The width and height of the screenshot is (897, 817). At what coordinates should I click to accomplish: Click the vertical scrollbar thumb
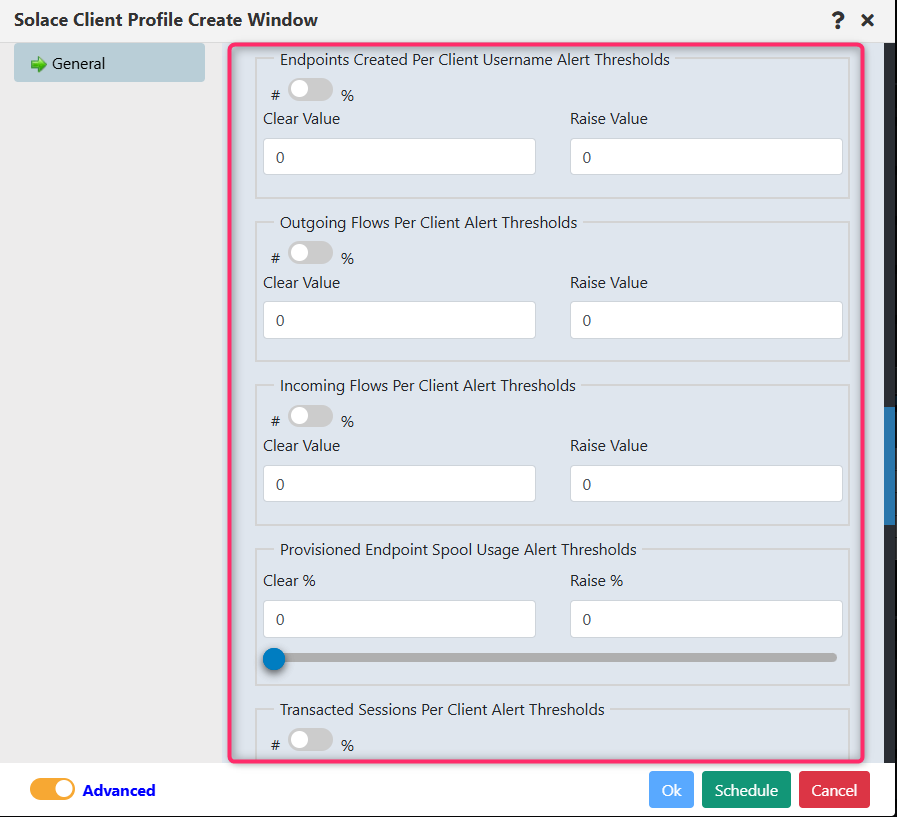(890, 466)
